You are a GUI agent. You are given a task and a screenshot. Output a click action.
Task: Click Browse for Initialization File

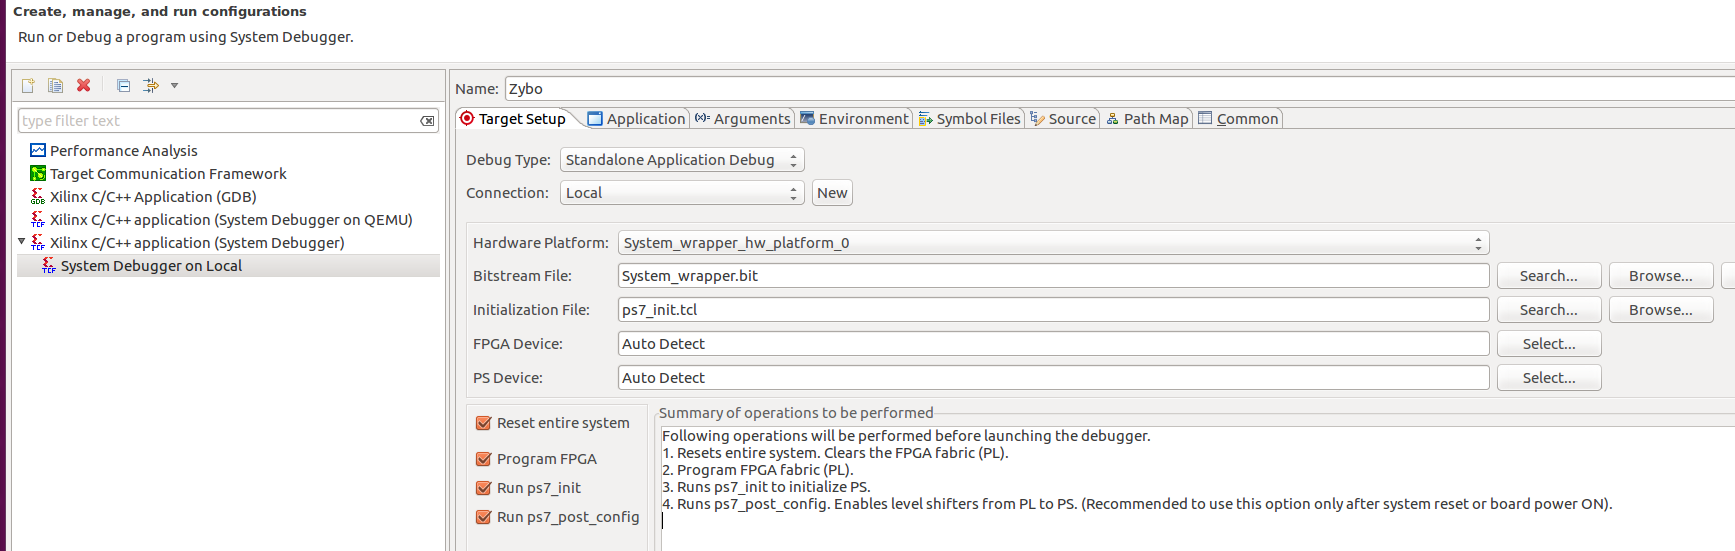[x=1661, y=310]
